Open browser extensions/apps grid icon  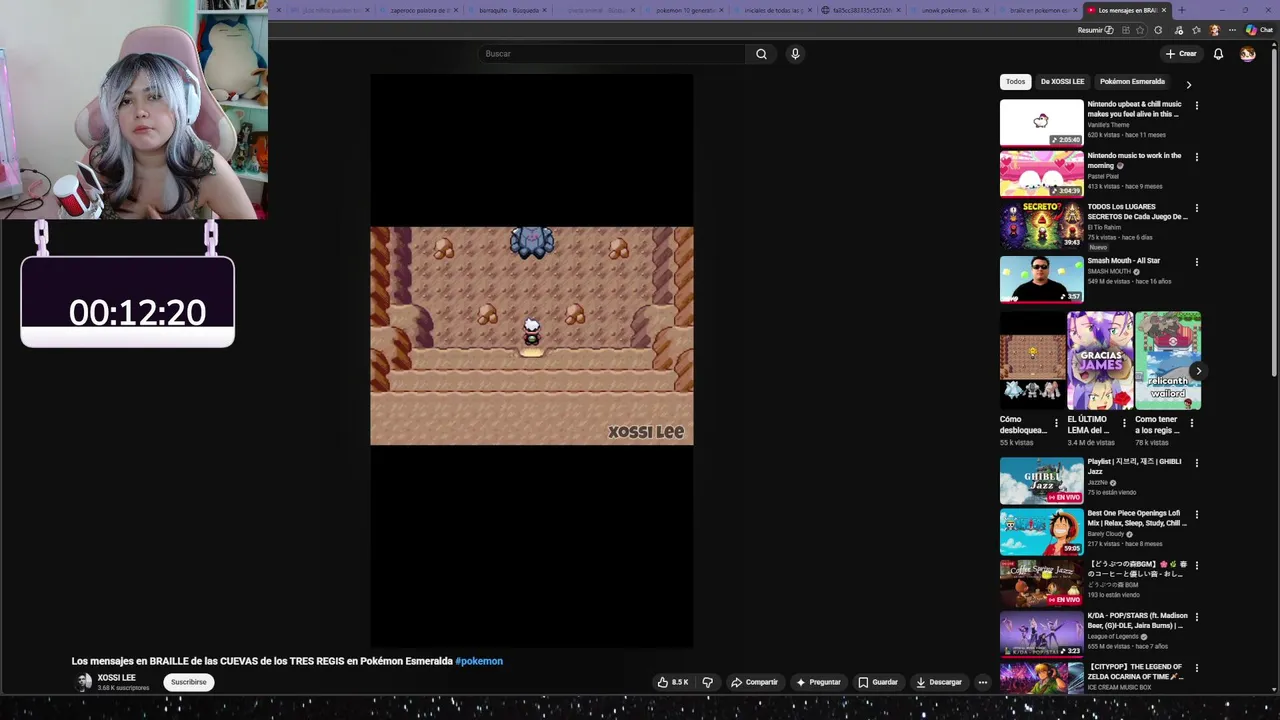pyautogui.click(x=1126, y=30)
